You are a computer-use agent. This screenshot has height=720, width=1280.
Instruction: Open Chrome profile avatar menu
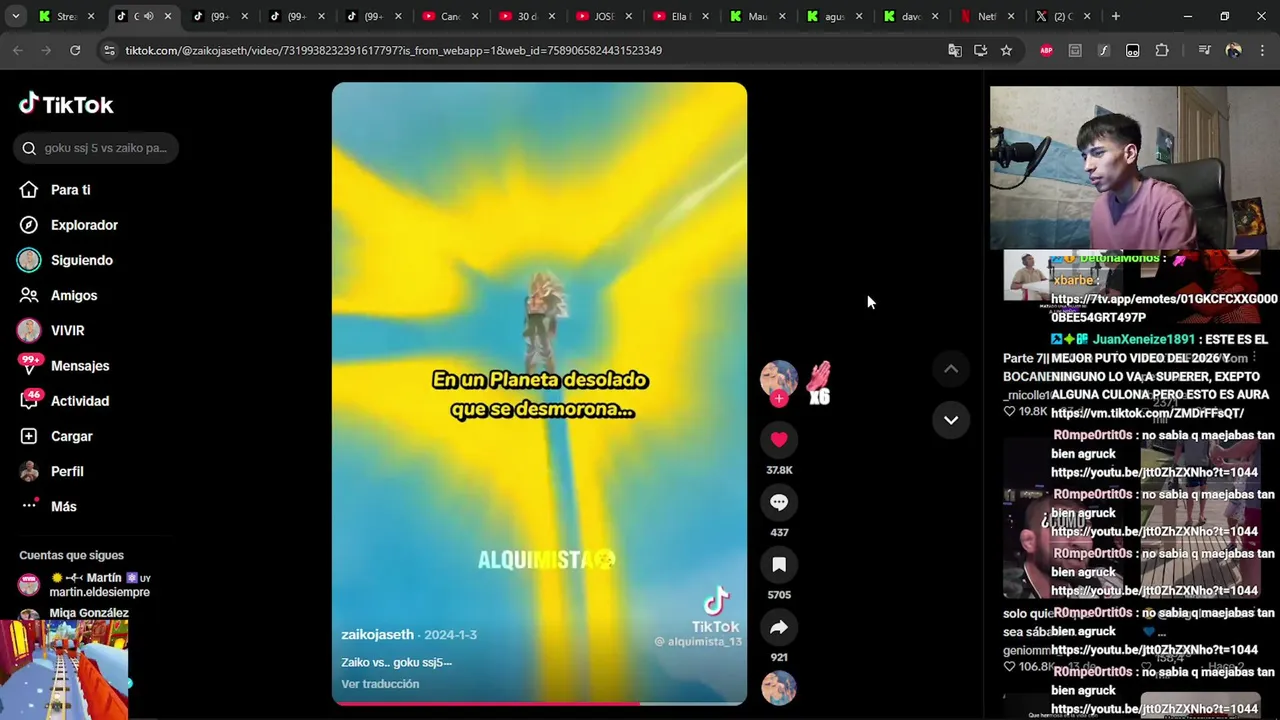click(1233, 50)
